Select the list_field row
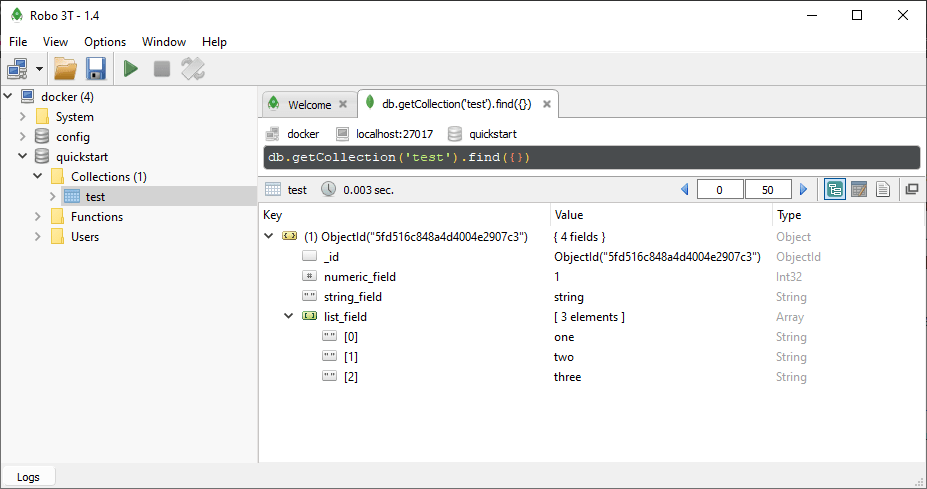The width and height of the screenshot is (927, 489). coord(591,317)
